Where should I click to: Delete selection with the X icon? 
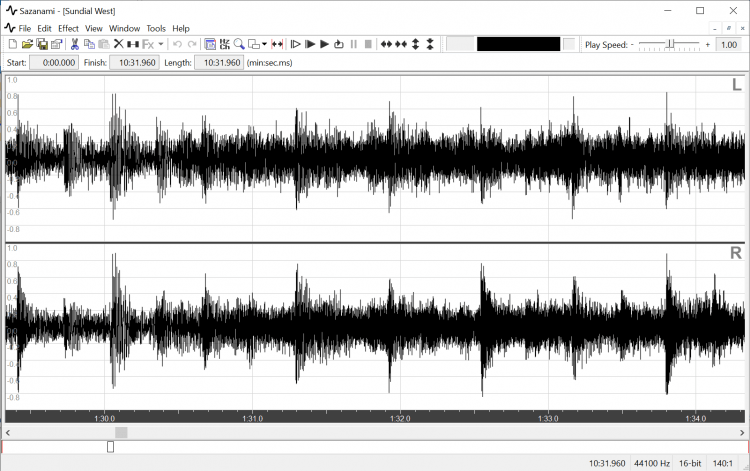[x=118, y=44]
